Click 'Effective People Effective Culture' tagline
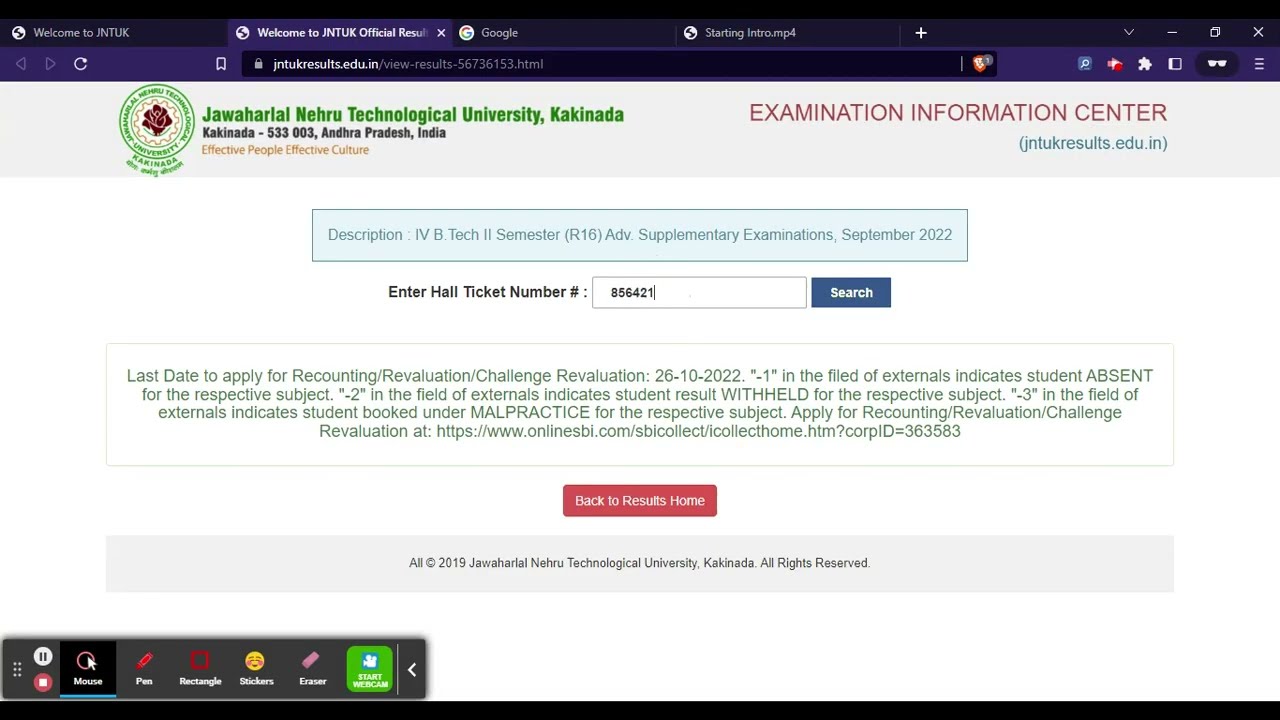This screenshot has width=1280, height=720. point(285,150)
